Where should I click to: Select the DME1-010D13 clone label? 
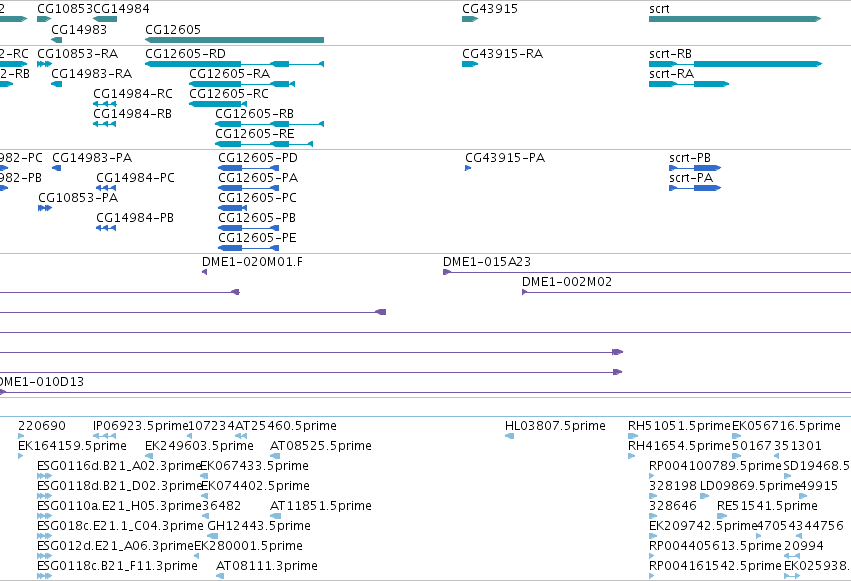pos(42,382)
